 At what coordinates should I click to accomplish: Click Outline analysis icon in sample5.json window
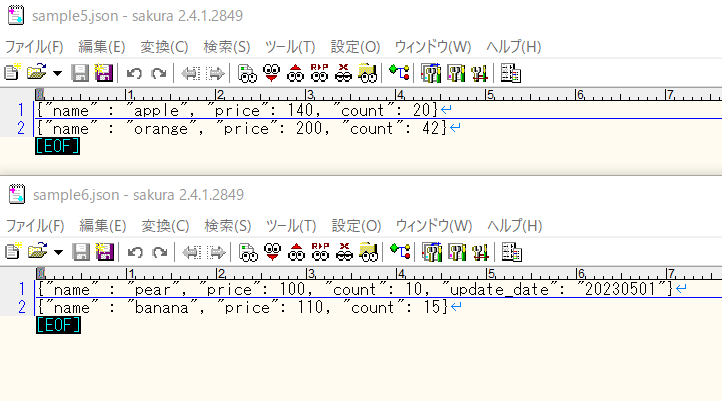pos(400,73)
